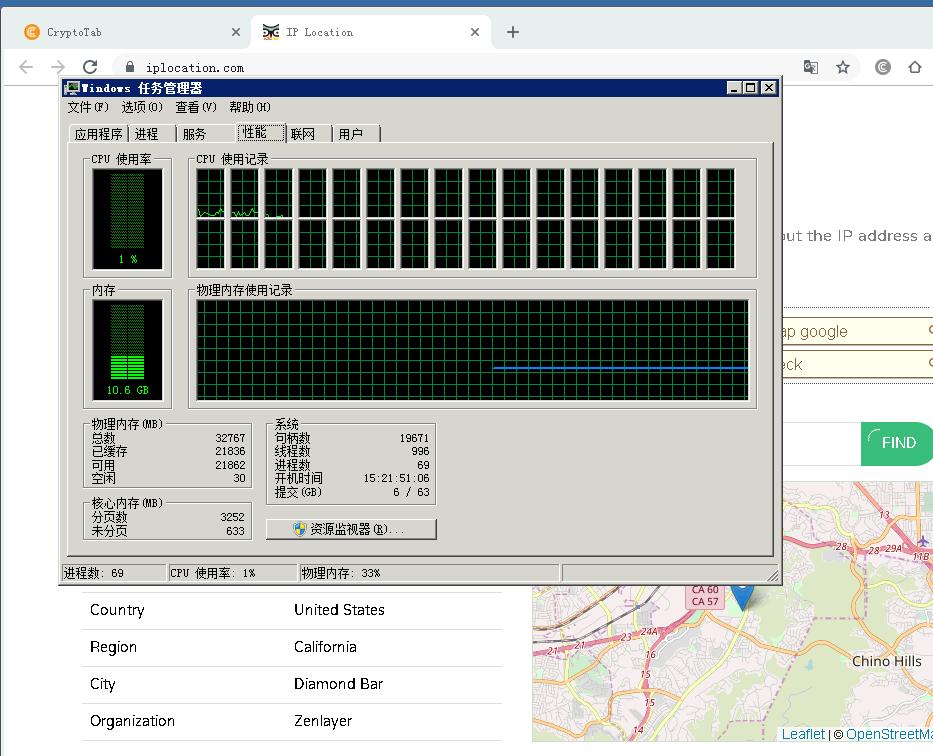Viewport: 933px width, 756px height.
Task: Click the physical memory usage history graph
Action: tap(472, 350)
